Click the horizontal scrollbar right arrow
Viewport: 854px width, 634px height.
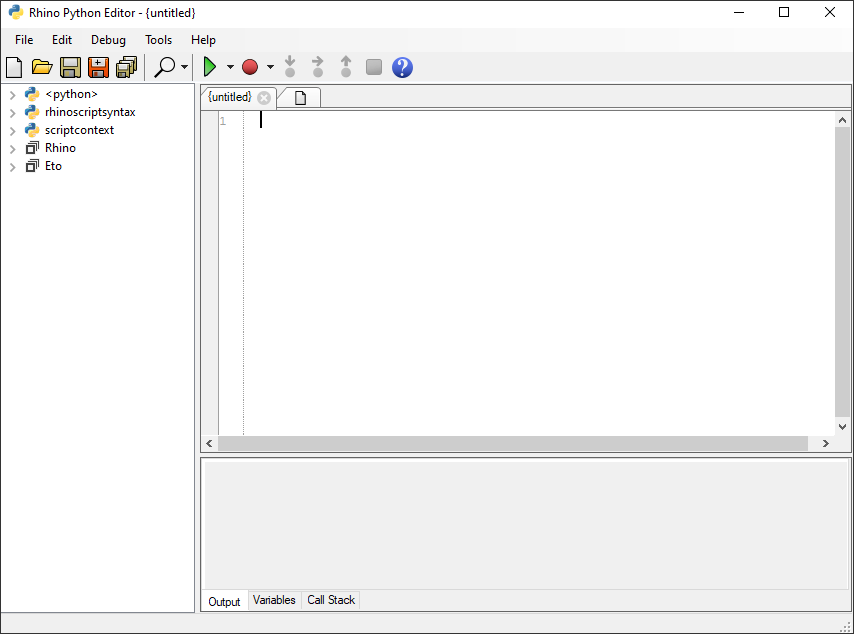pos(826,443)
